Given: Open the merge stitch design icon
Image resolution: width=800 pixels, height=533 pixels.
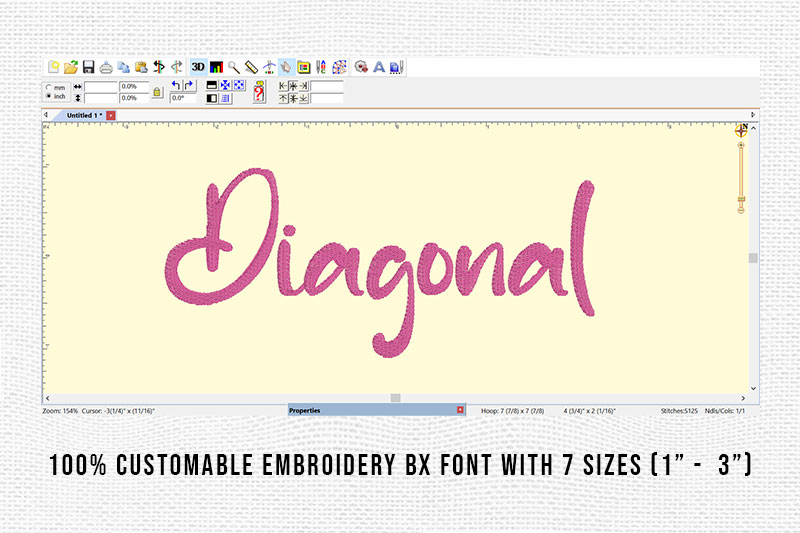Looking at the screenshot, I should [361, 67].
